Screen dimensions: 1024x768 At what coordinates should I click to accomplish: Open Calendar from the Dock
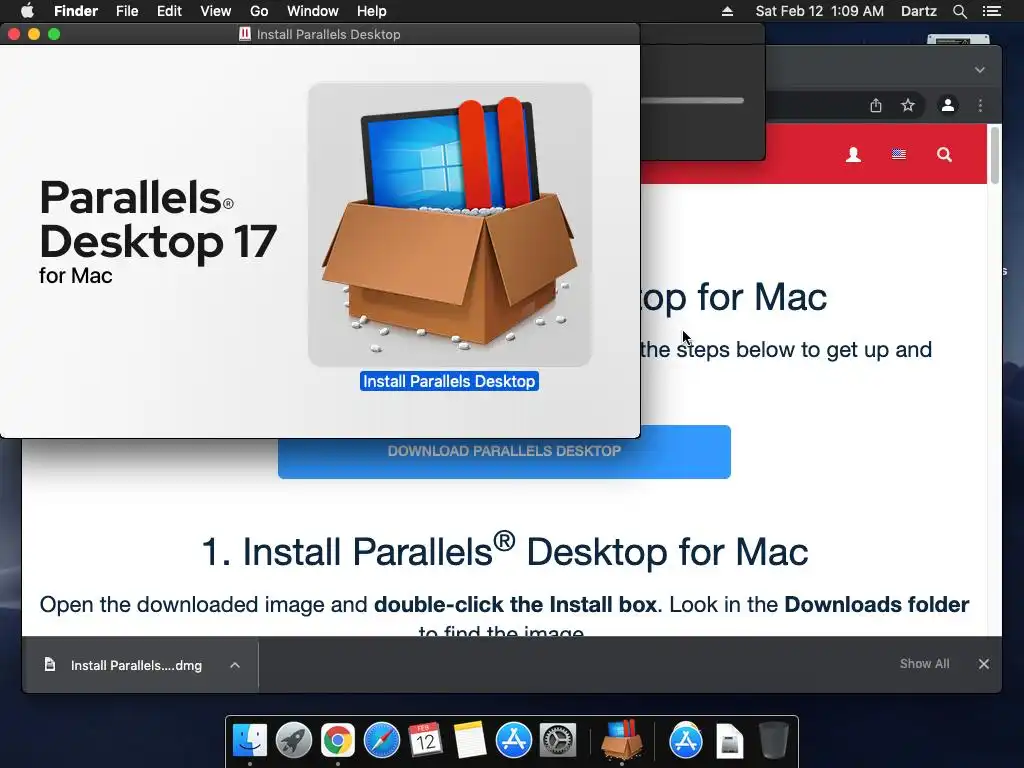pos(425,741)
